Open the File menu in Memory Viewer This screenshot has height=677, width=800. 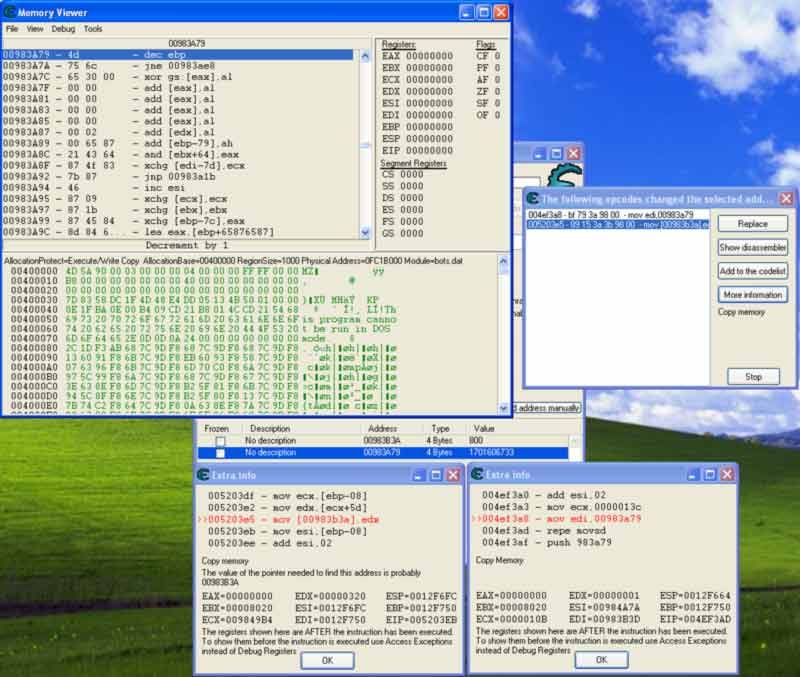(x=12, y=29)
